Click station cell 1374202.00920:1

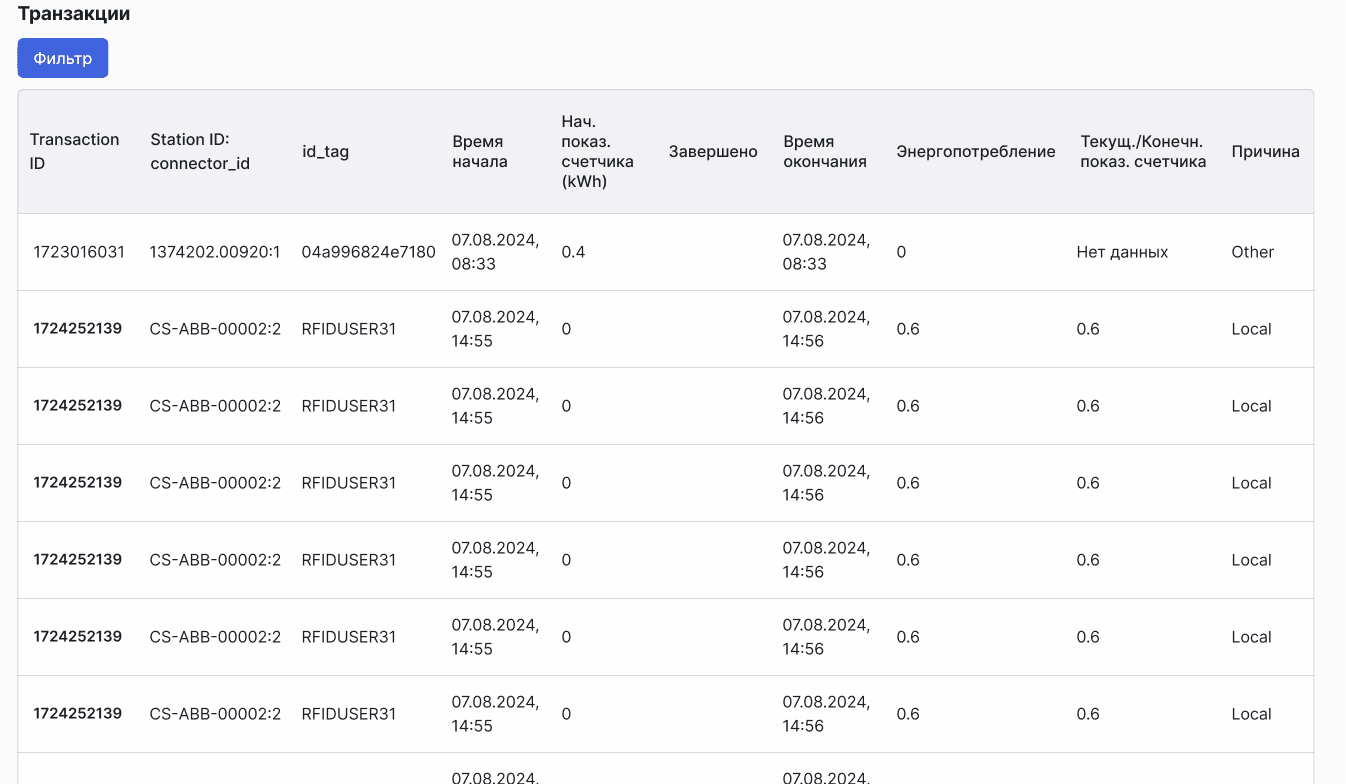(215, 252)
